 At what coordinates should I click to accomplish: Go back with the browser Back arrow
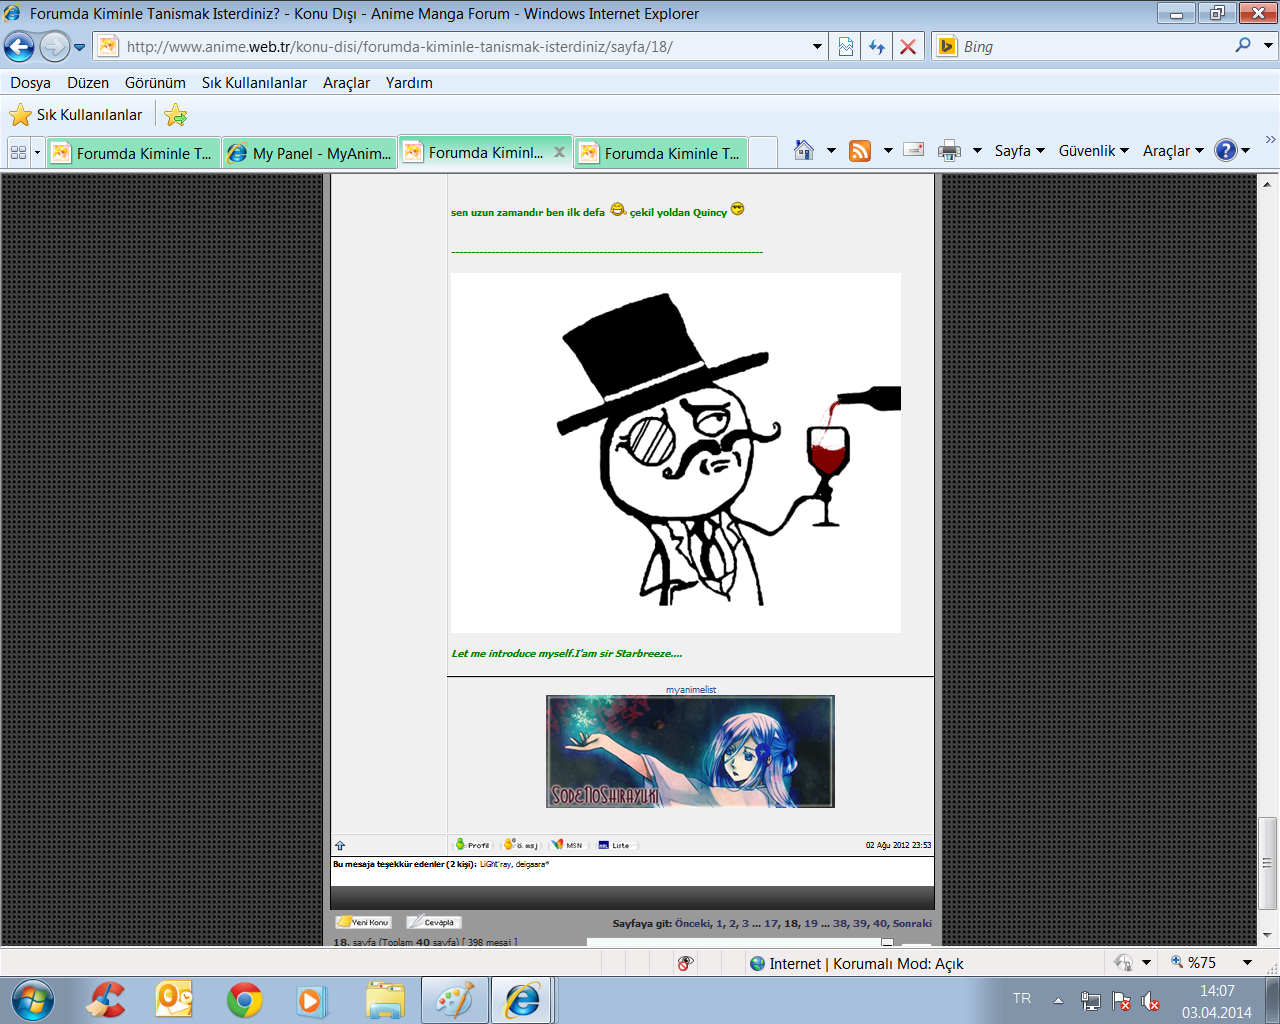coord(19,46)
